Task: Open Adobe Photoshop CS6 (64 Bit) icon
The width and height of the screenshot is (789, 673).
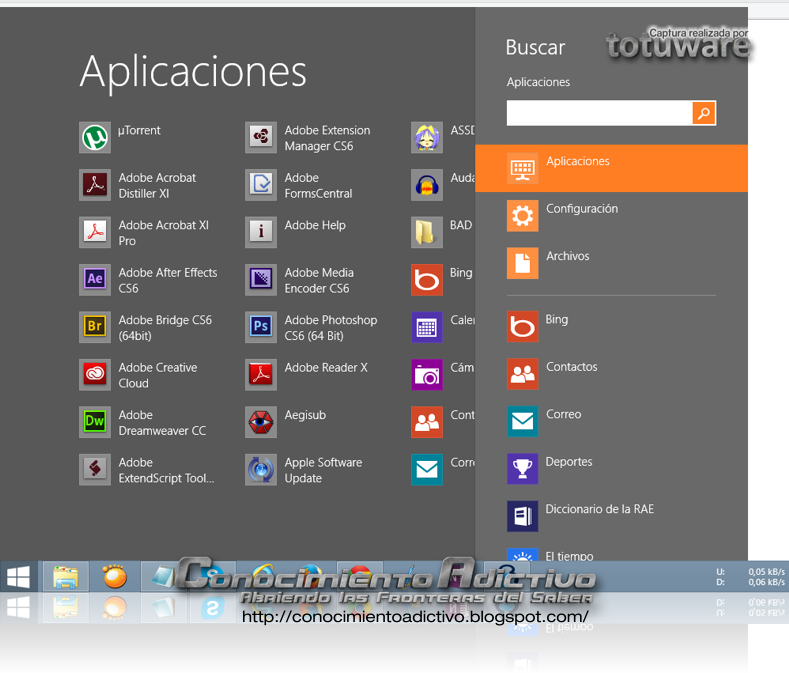Action: (x=261, y=327)
